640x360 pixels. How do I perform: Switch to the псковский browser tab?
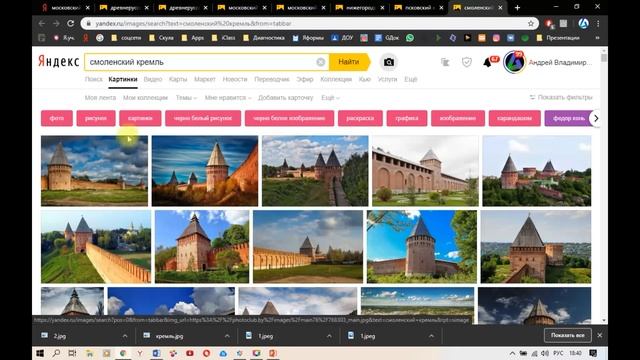[x=418, y=7]
